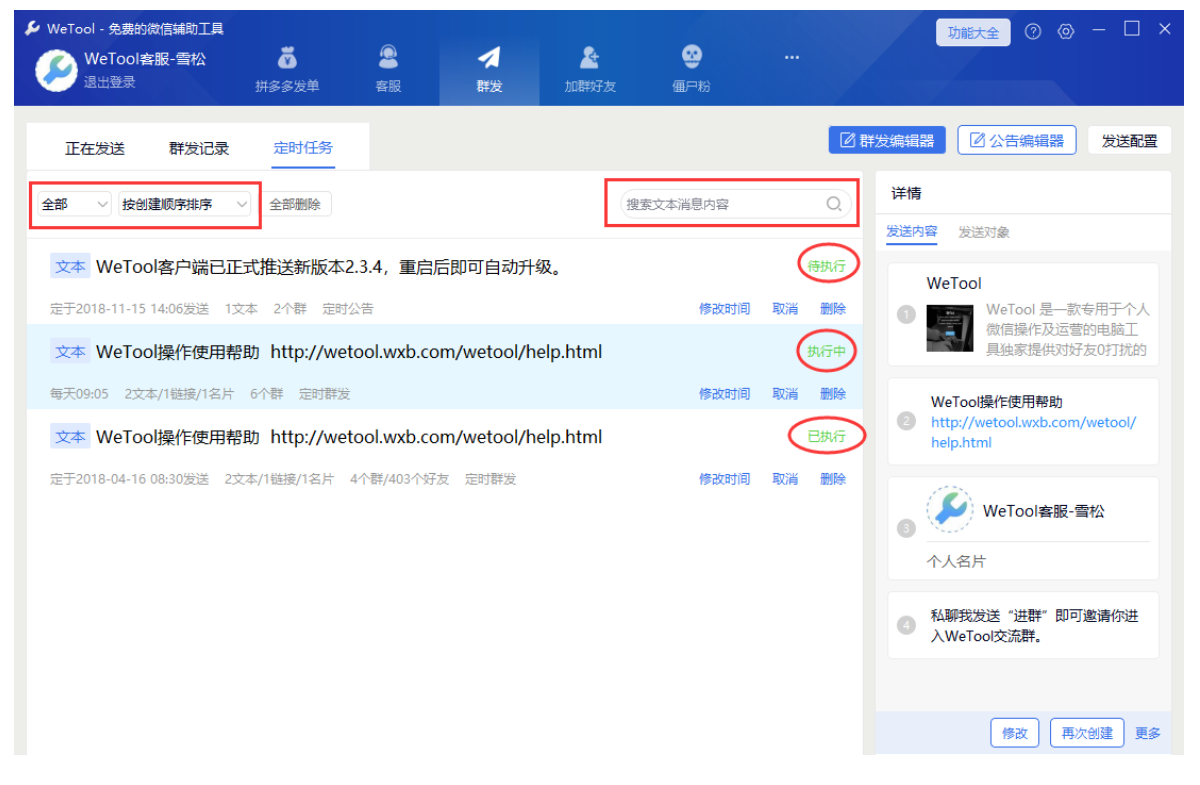Image resolution: width=1200 pixels, height=785 pixels.
Task: Click 删除 for the 2018-04-16 task
Action: point(833,479)
